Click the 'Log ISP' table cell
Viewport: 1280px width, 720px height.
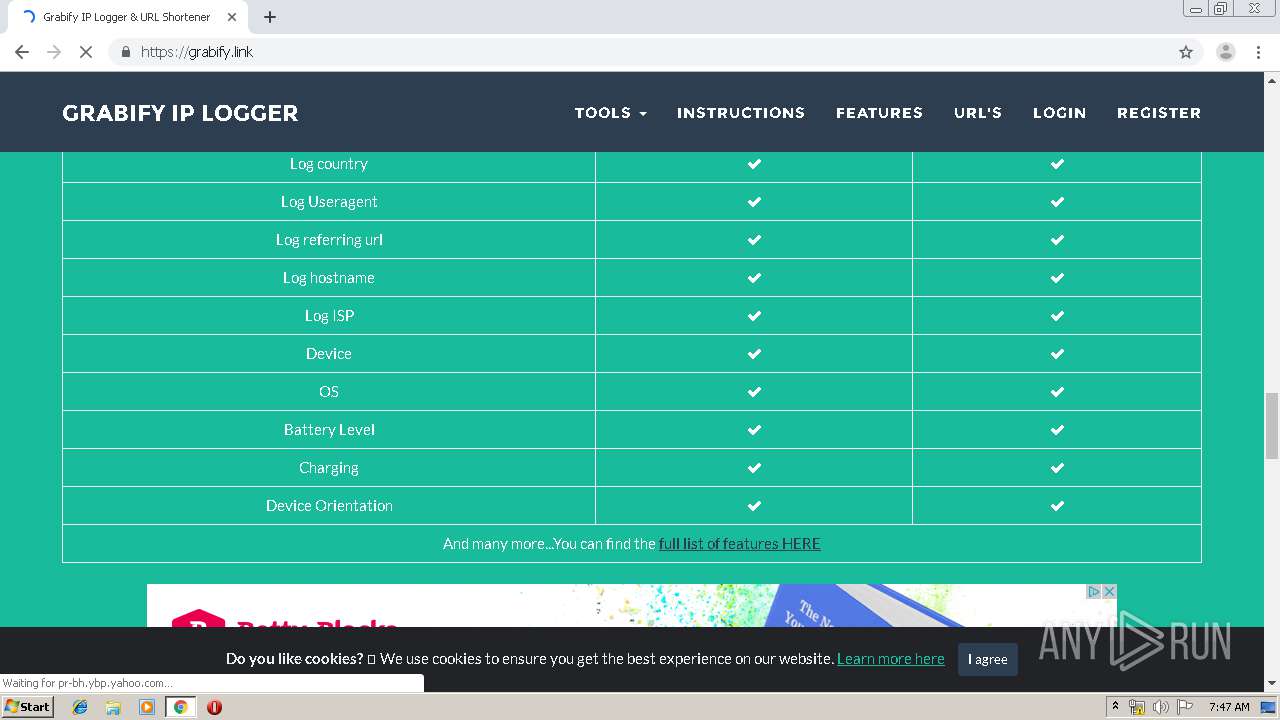(329, 316)
